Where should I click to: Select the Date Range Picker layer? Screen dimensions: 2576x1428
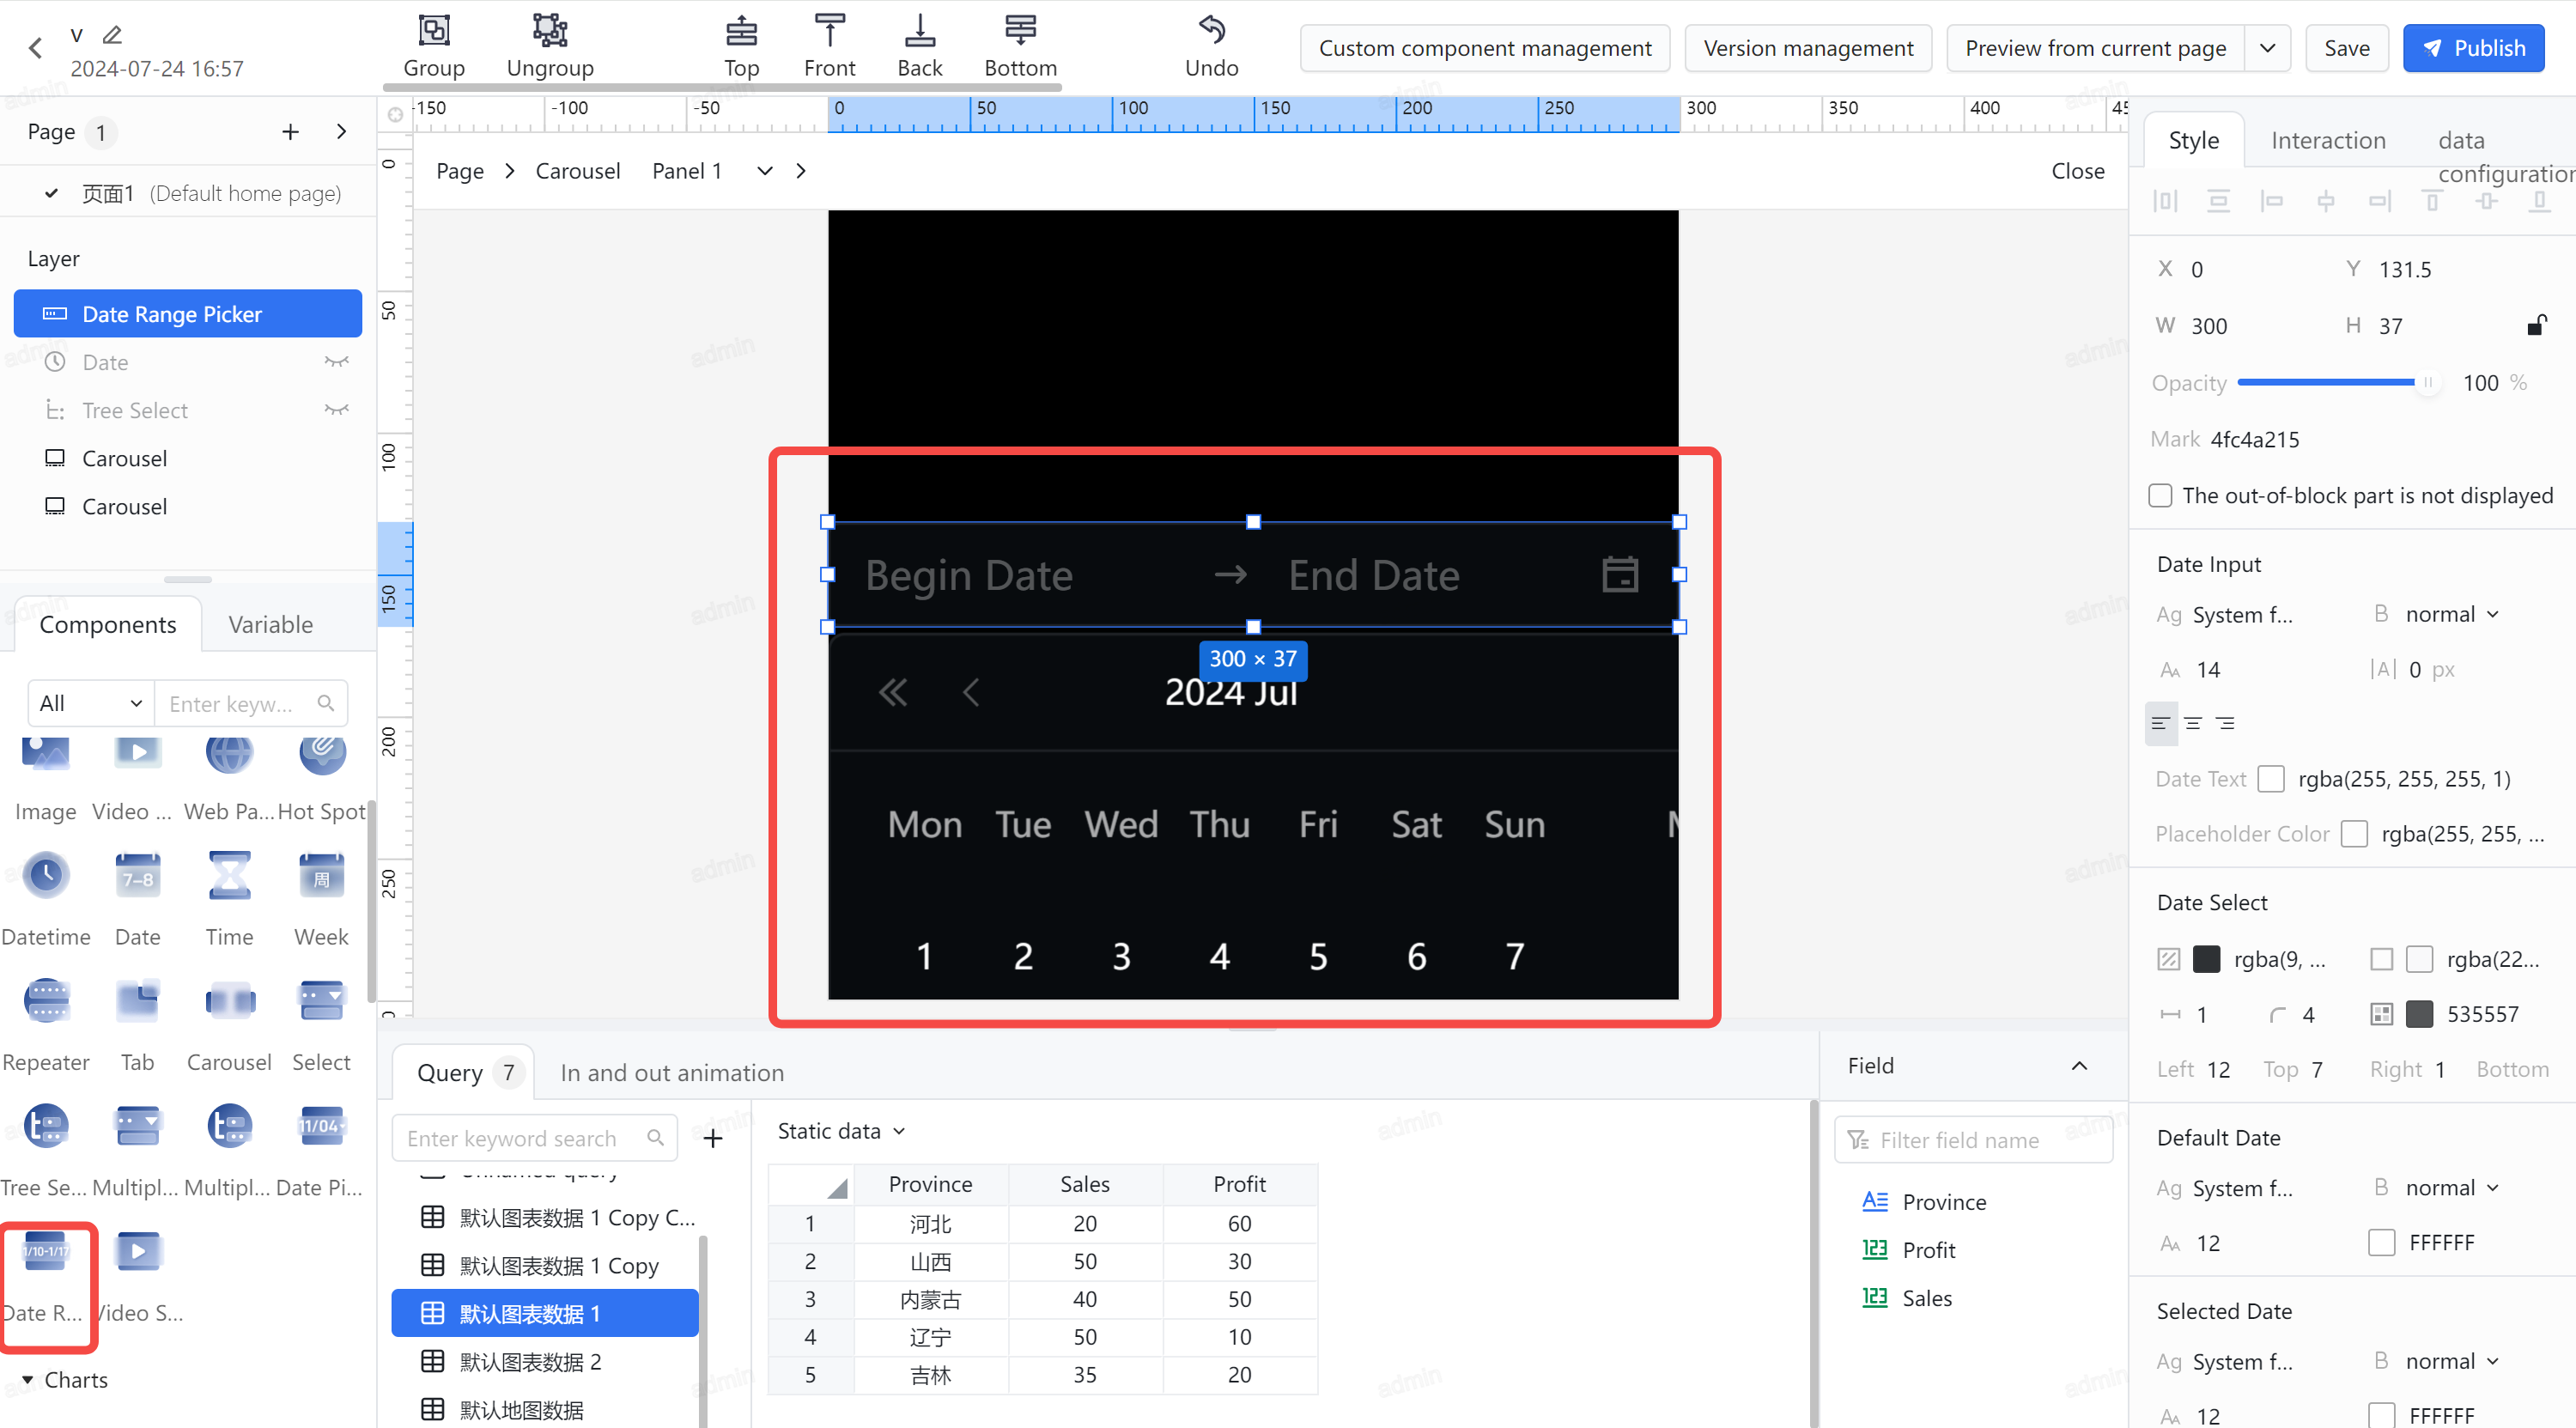[x=188, y=314]
